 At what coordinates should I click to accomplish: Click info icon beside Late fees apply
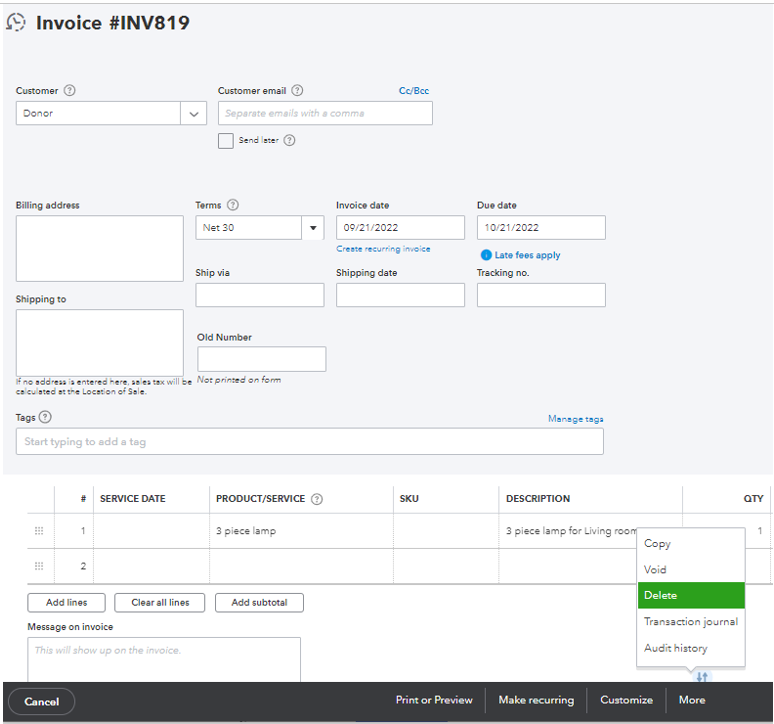click(x=486, y=255)
